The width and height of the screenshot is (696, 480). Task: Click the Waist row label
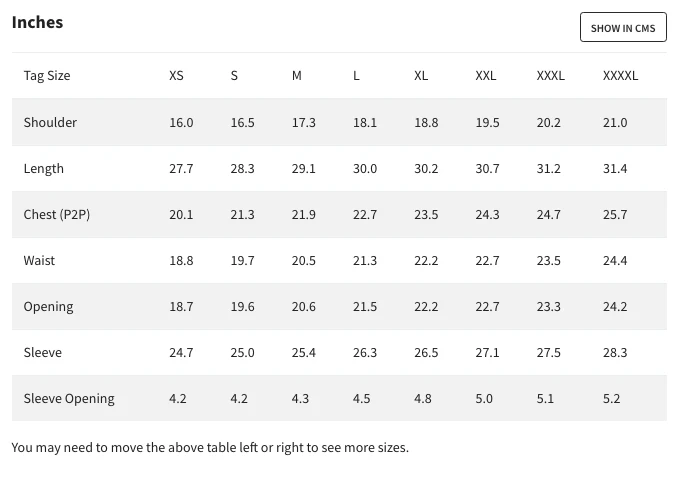(x=40, y=260)
